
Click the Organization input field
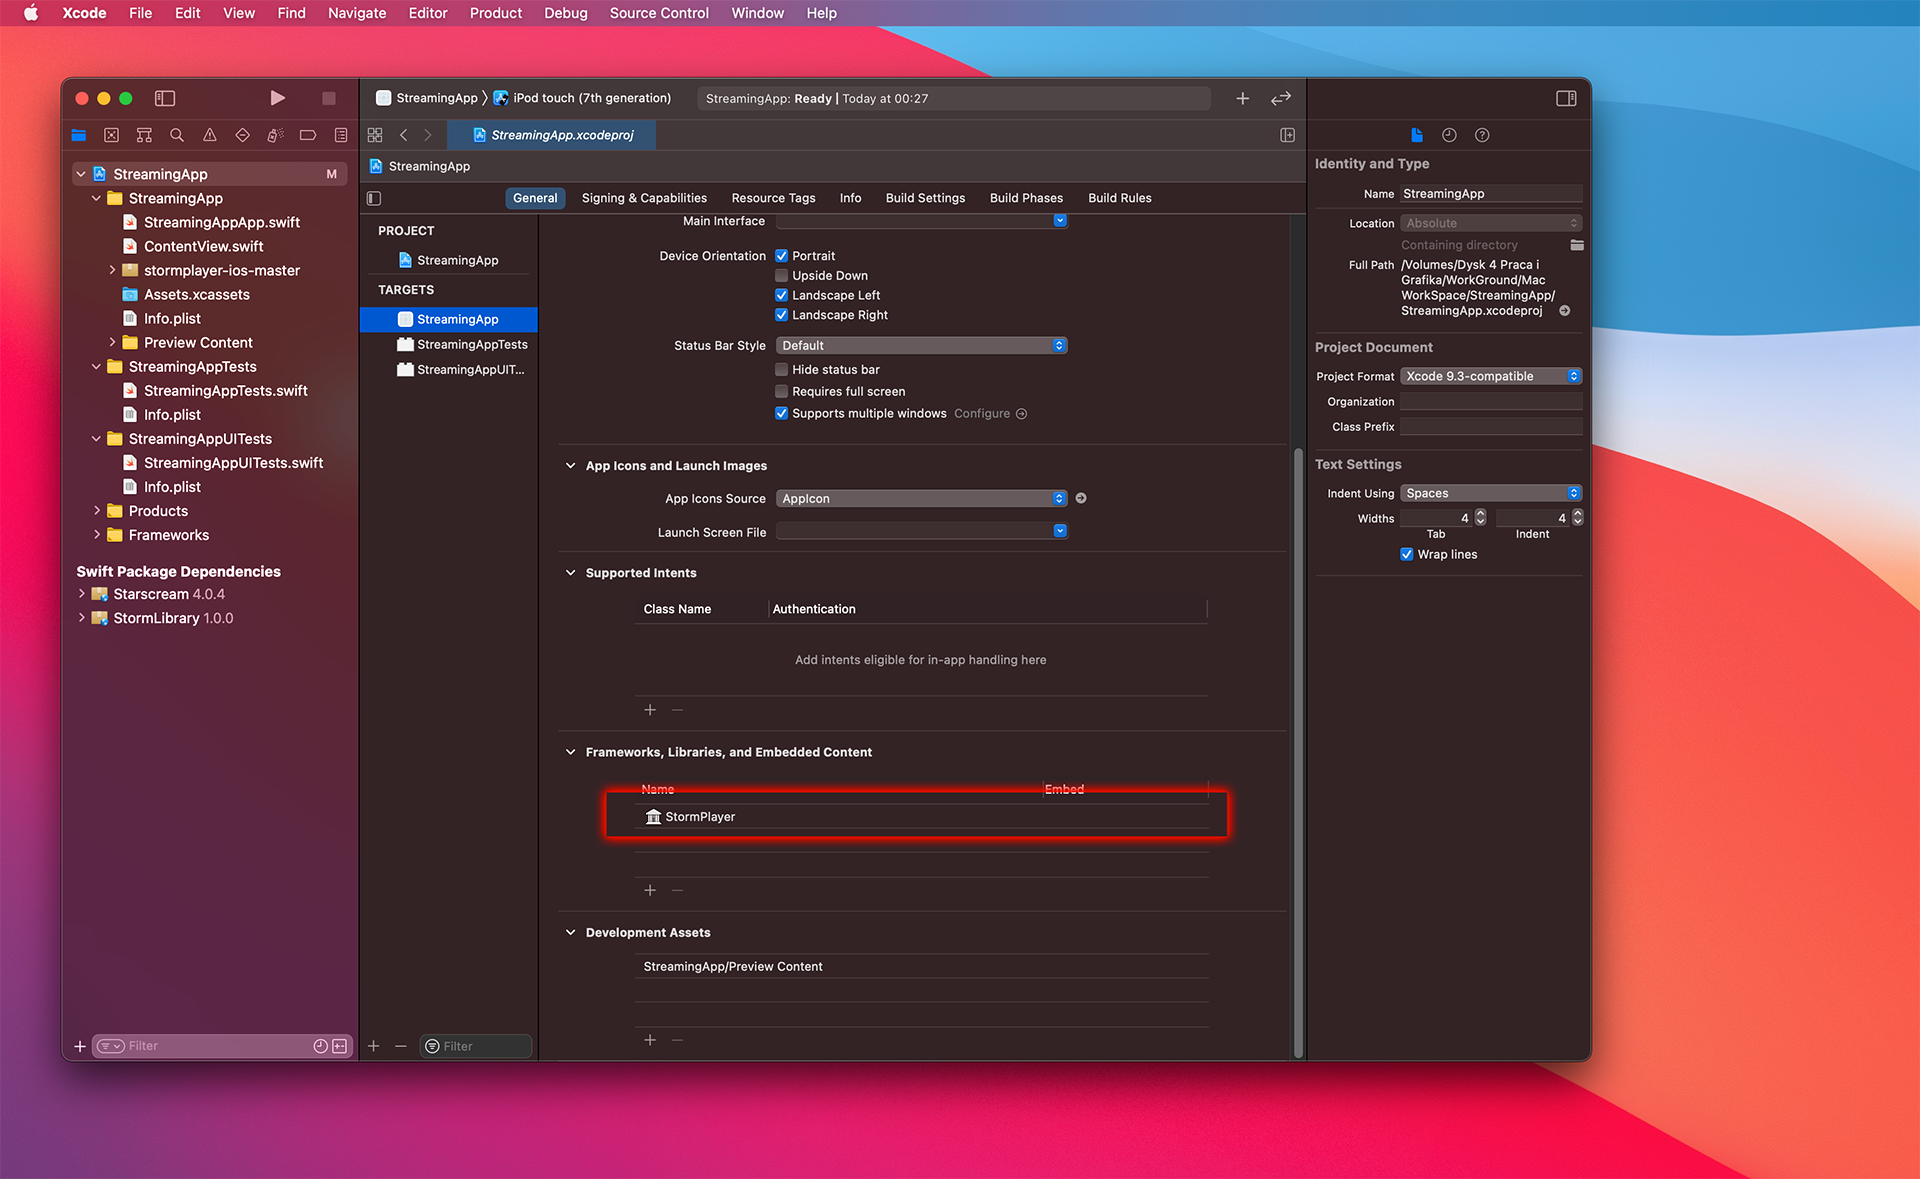click(1491, 401)
